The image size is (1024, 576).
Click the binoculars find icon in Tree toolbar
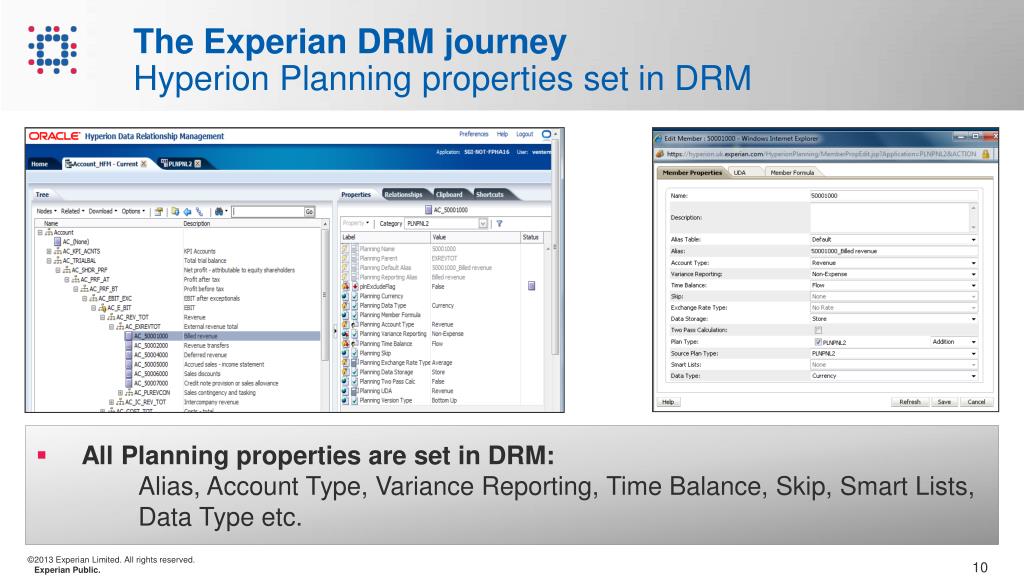219,212
